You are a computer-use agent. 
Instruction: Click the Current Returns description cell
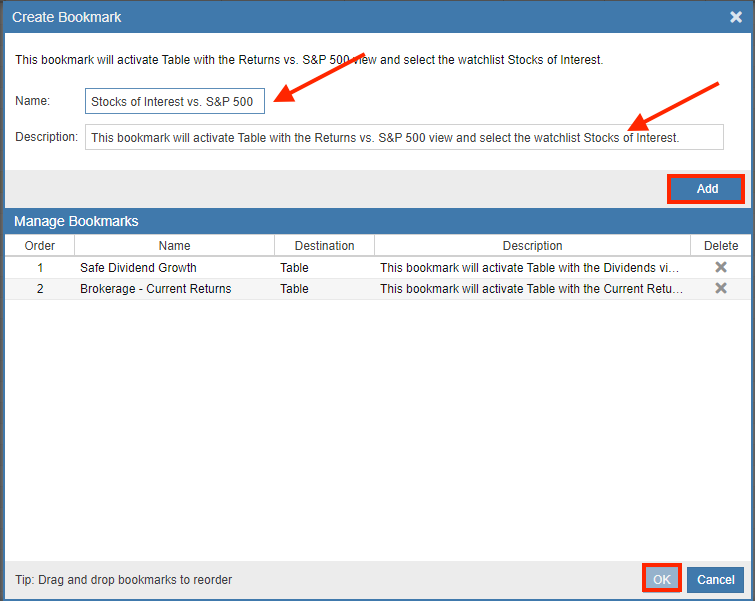tap(532, 288)
